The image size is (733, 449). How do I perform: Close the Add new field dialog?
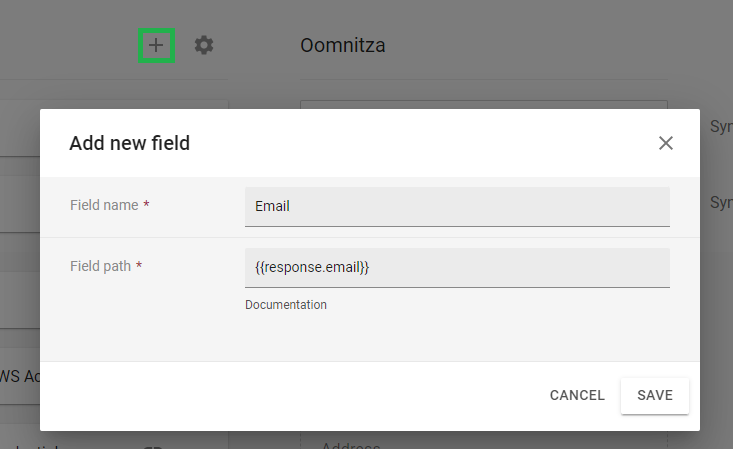(x=666, y=143)
